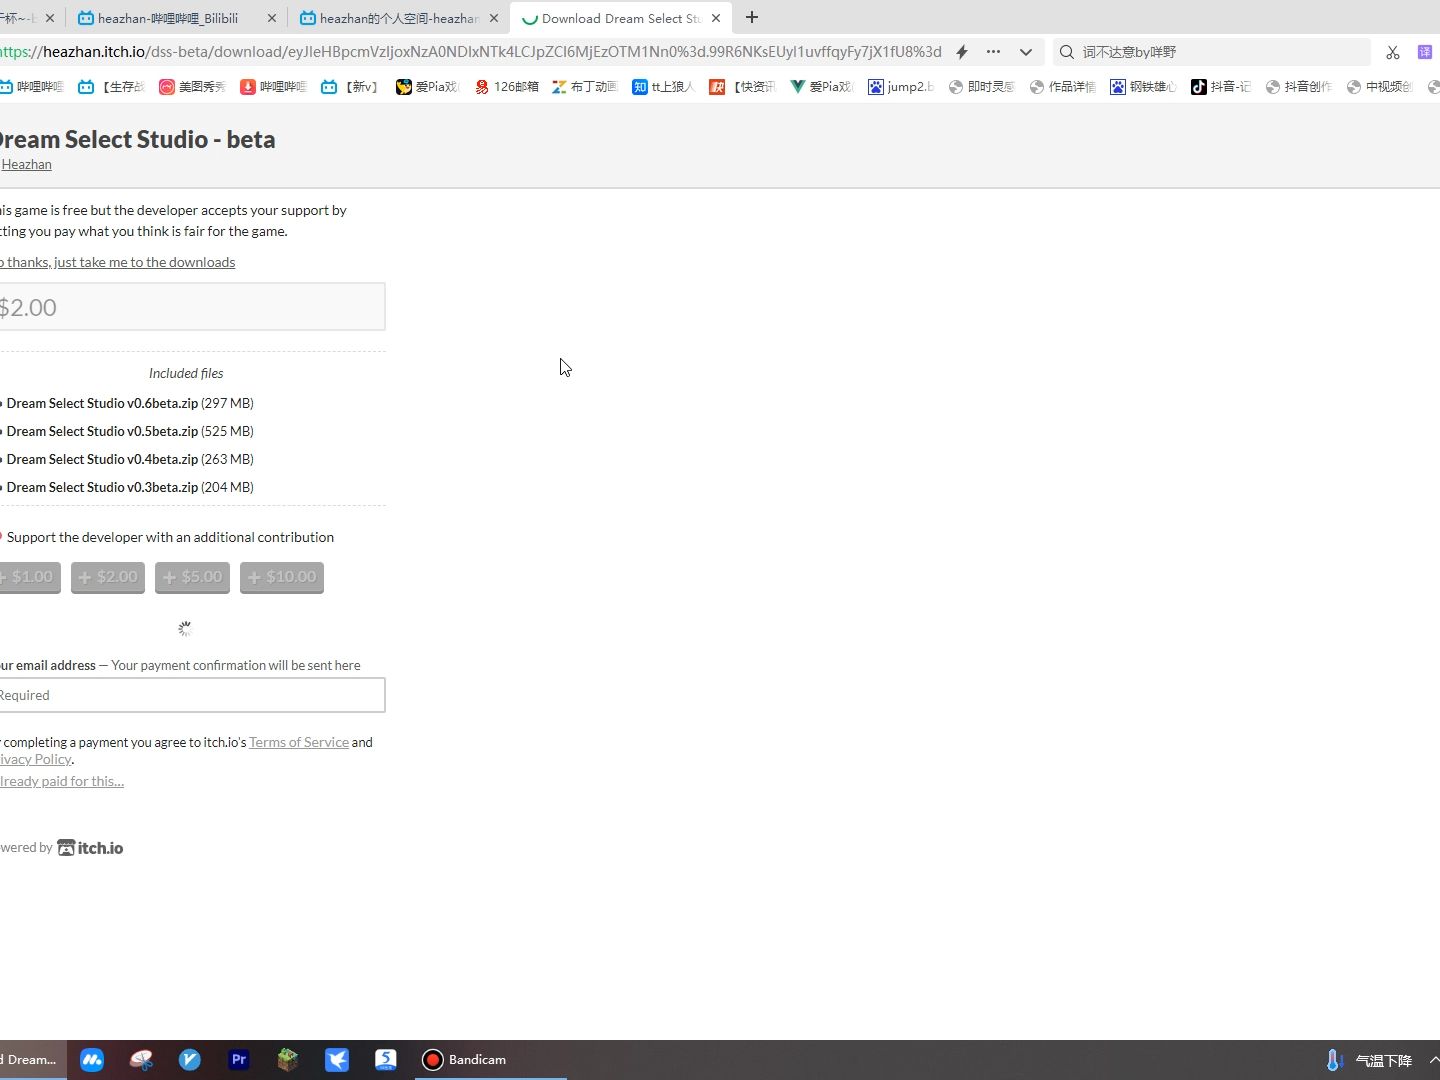Close the heazhan-哔哩哔哩_Bilibili tab
The height and width of the screenshot is (1080, 1440).
tap(271, 18)
